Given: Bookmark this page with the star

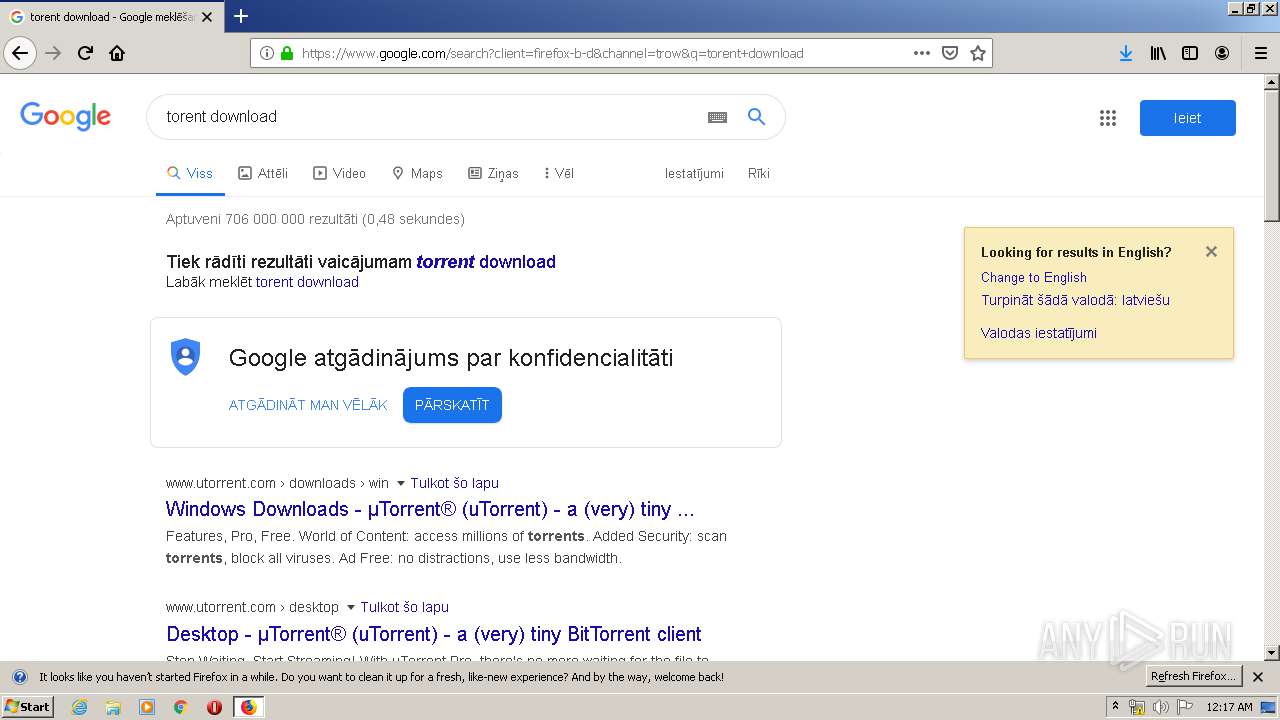Looking at the screenshot, I should (978, 53).
